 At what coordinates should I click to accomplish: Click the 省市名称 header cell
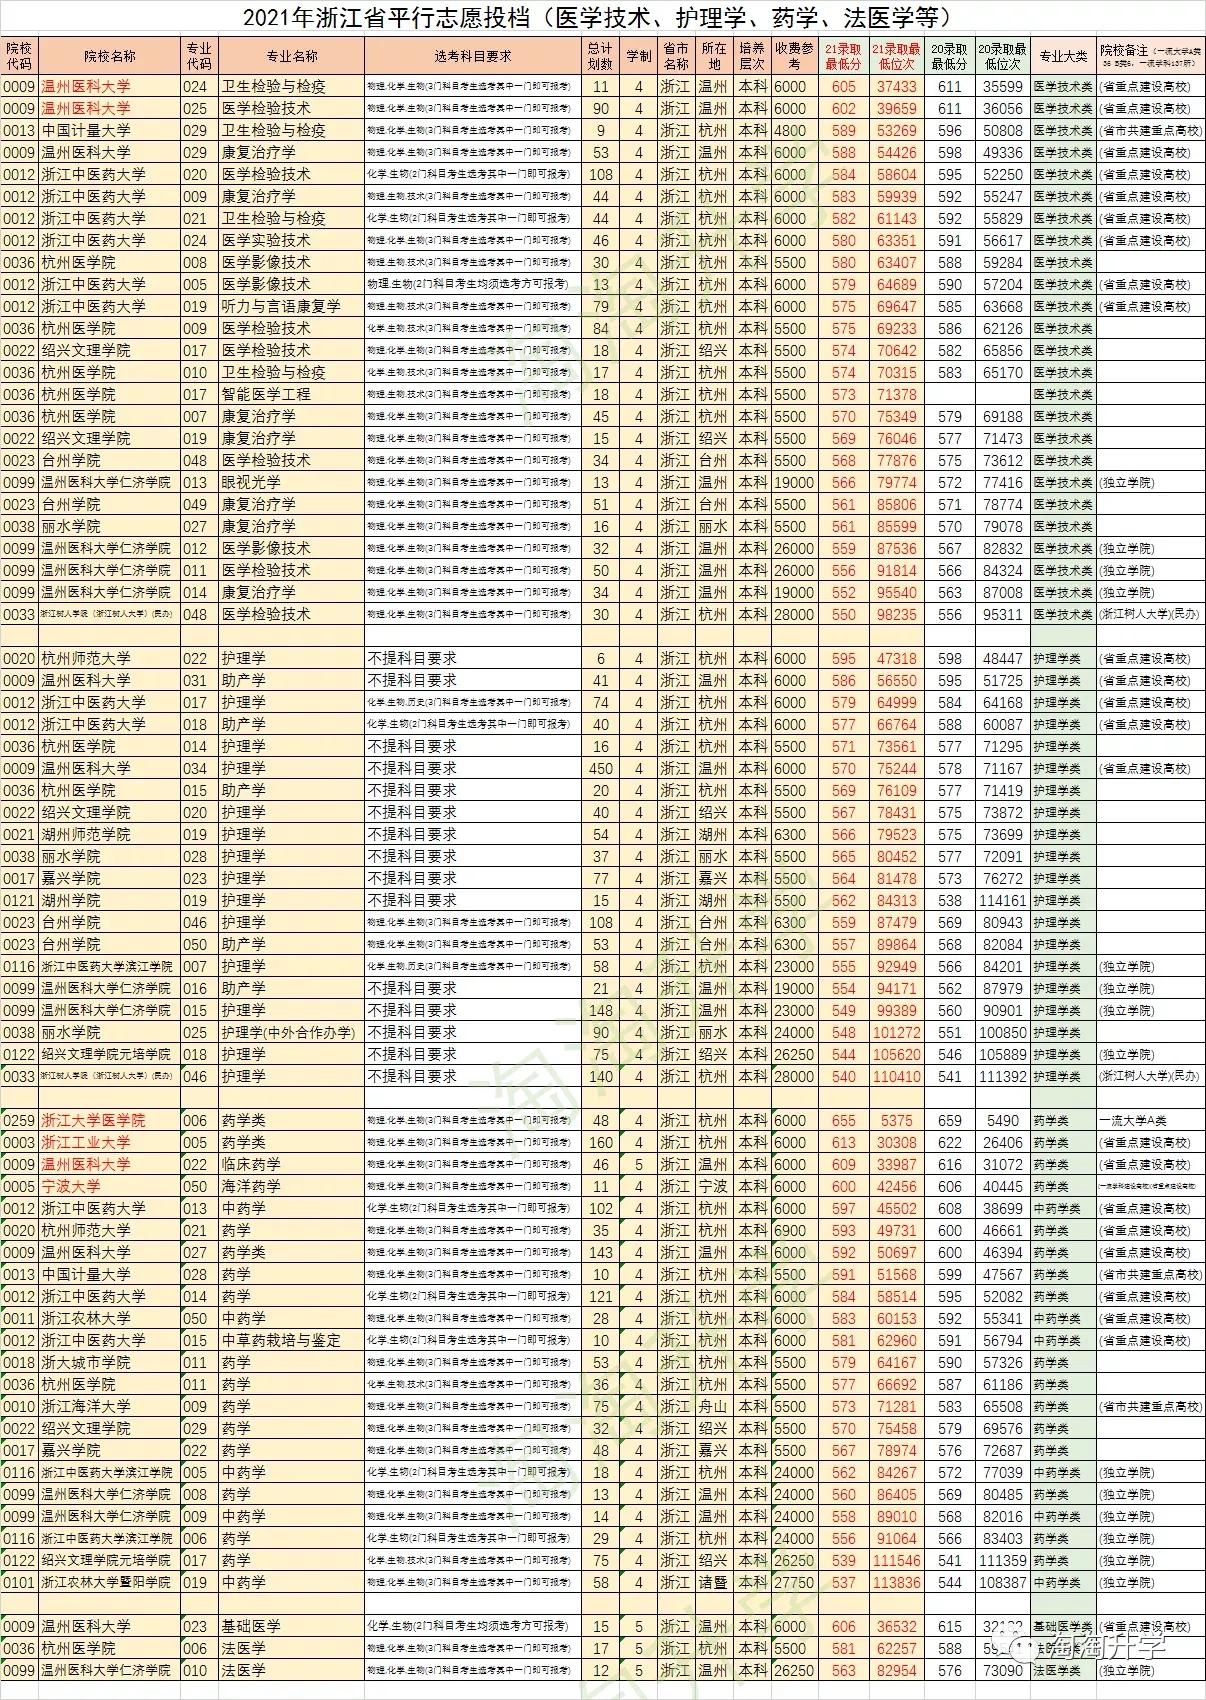[676, 56]
